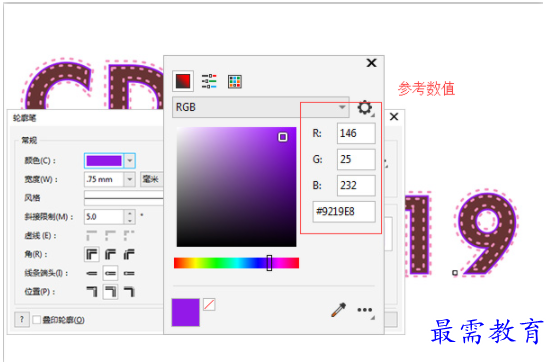Adjust the miter limit stepper arrows
552x363 pixels.
pyautogui.click(x=130, y=217)
